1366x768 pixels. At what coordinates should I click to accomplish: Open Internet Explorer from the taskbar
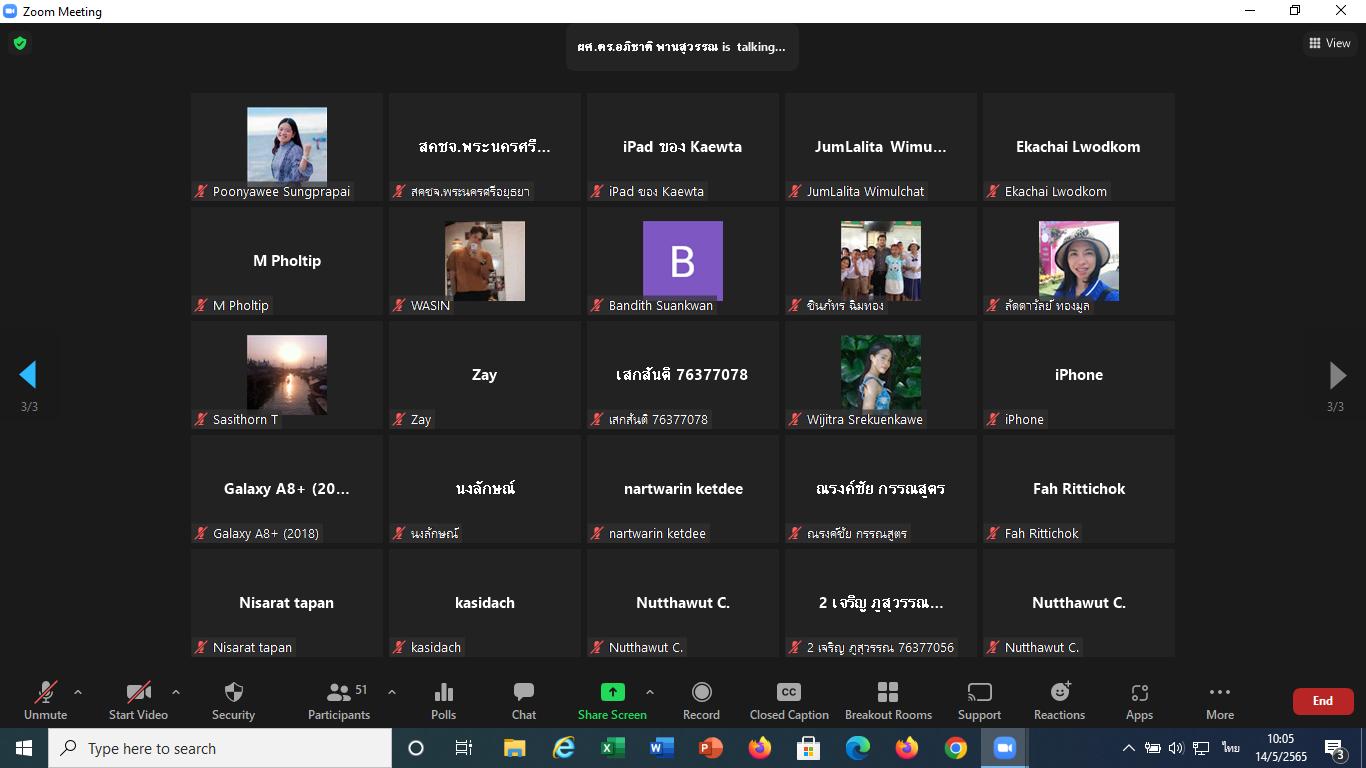coord(564,748)
